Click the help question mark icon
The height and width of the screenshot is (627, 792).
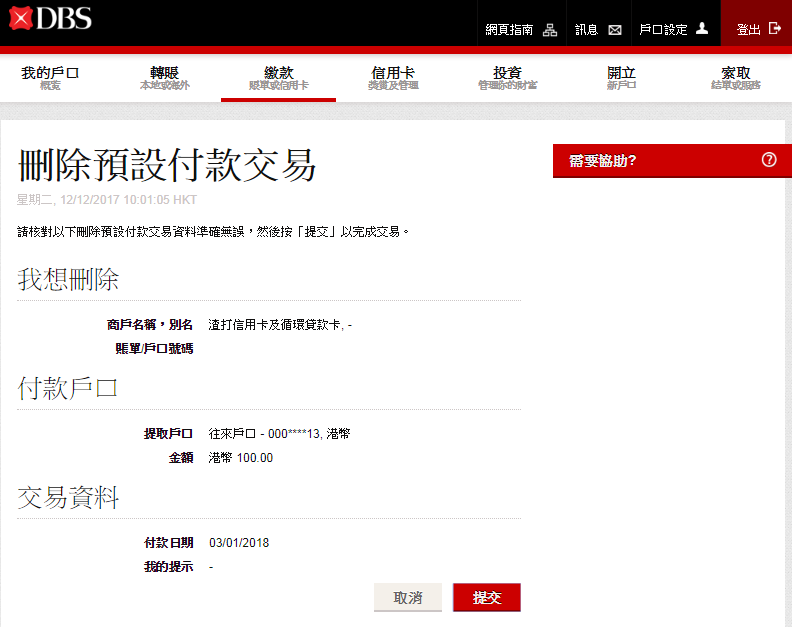pyautogui.click(x=769, y=160)
